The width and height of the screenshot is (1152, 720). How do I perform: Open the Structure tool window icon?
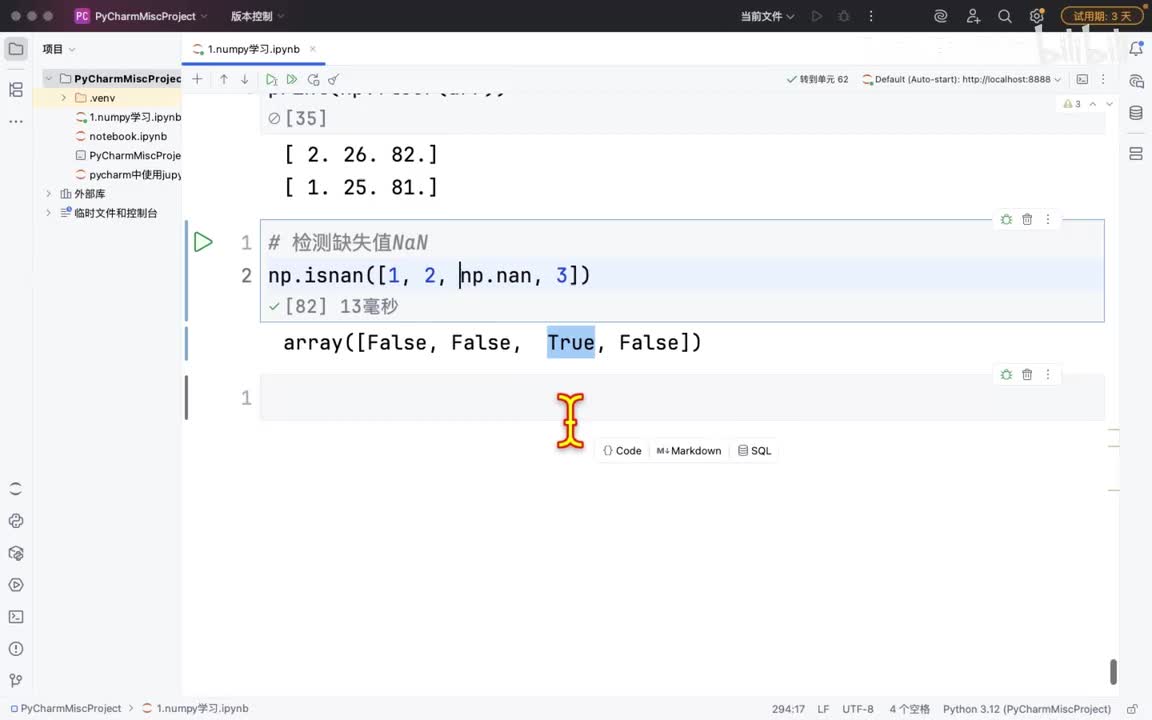(15, 90)
